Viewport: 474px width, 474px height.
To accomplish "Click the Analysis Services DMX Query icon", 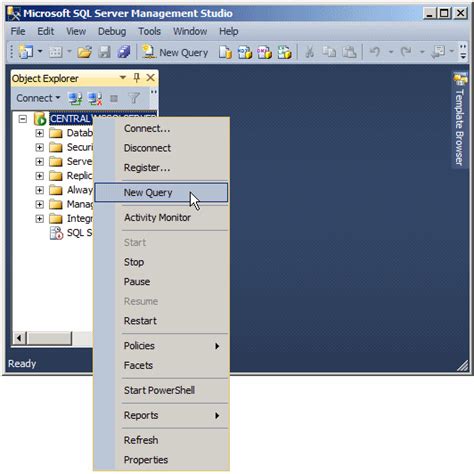I will (x=264, y=52).
